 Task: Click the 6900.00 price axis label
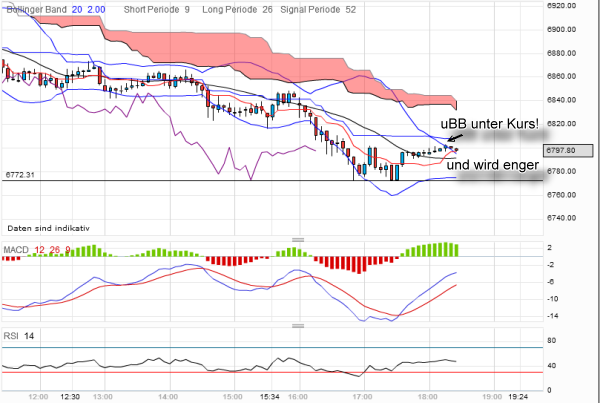[562, 29]
